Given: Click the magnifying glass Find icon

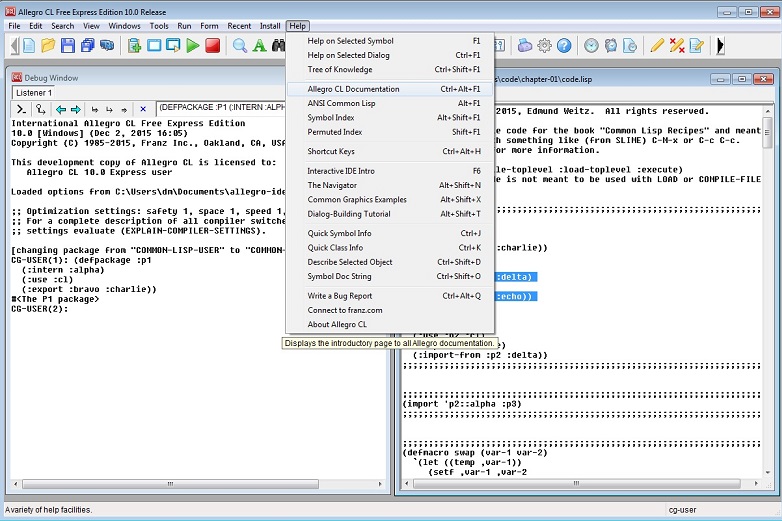Looking at the screenshot, I should 240,46.
